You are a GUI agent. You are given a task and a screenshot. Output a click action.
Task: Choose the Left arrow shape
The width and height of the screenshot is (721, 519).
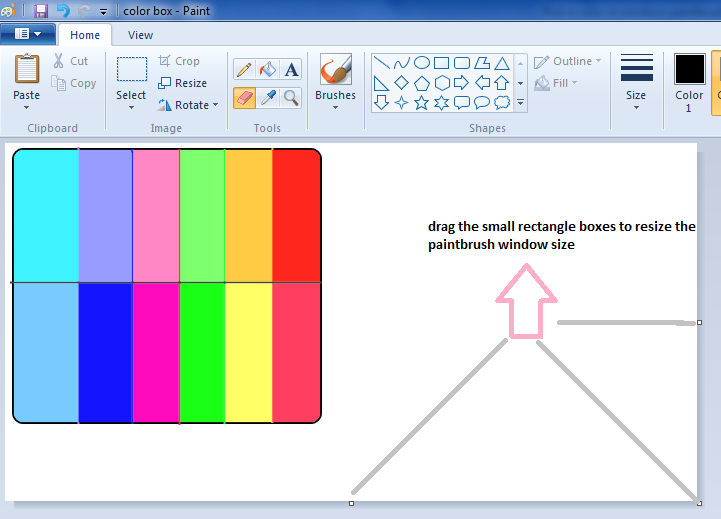[482, 83]
